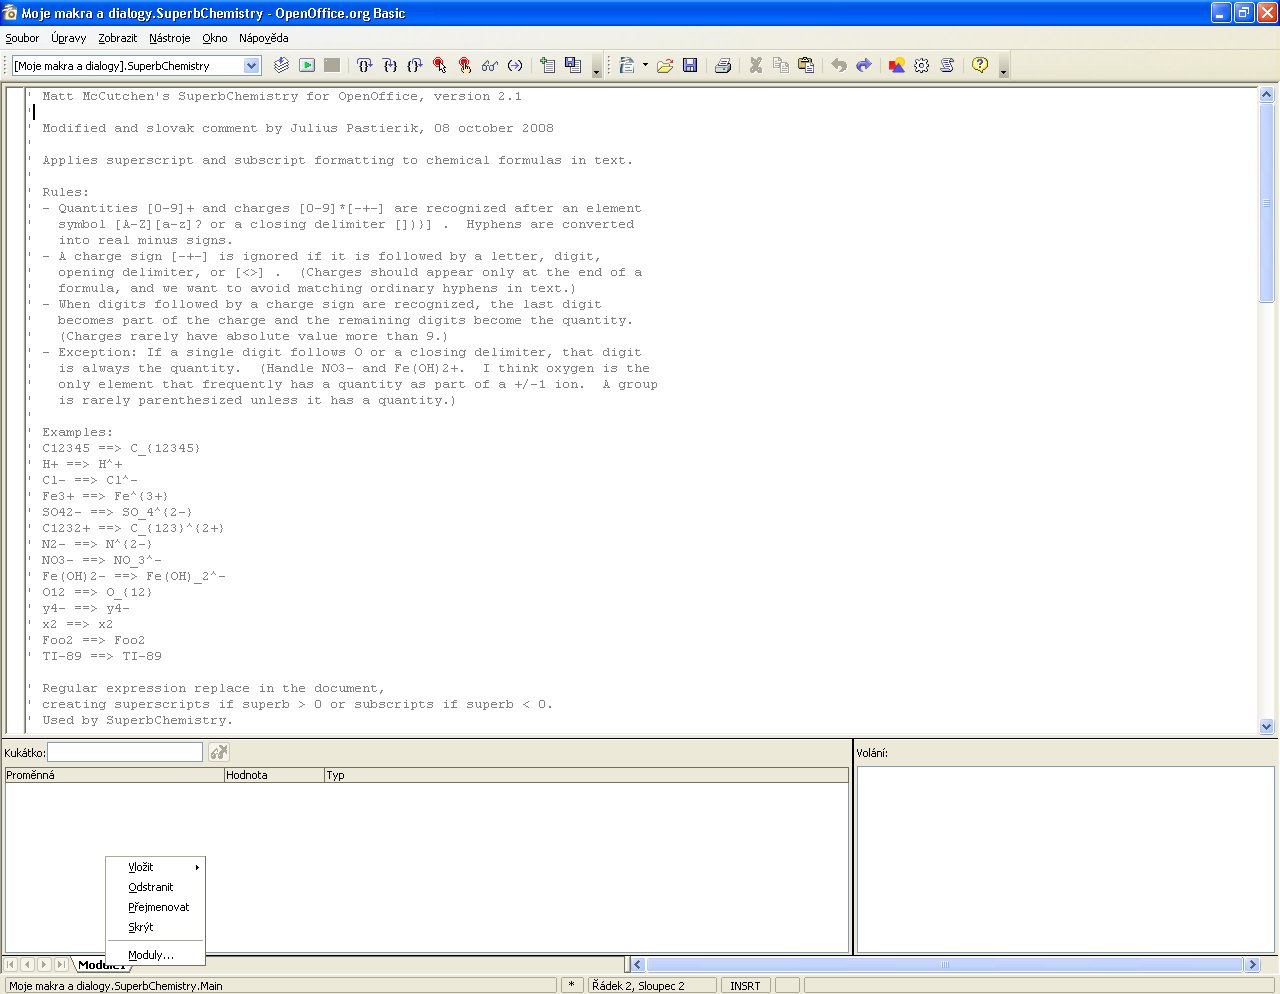1280x994 pixels.
Task: Open the Zobrazit menu
Action: coord(117,38)
